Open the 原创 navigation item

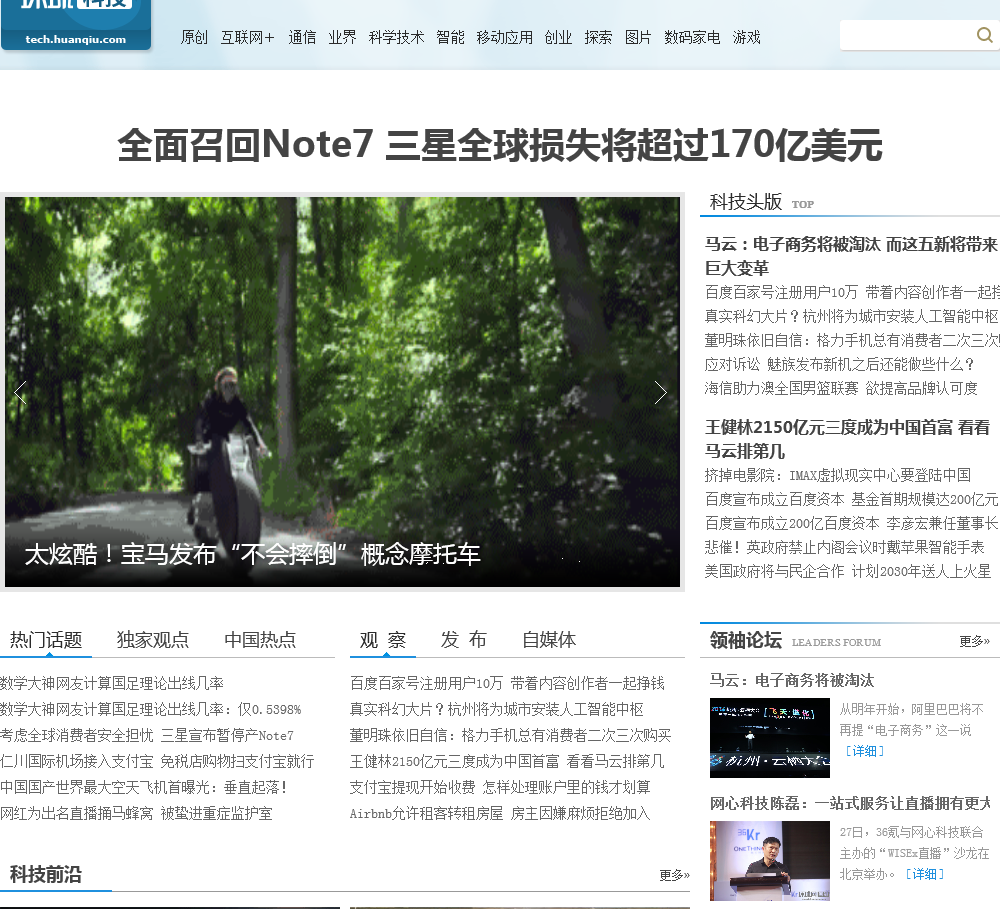194,38
